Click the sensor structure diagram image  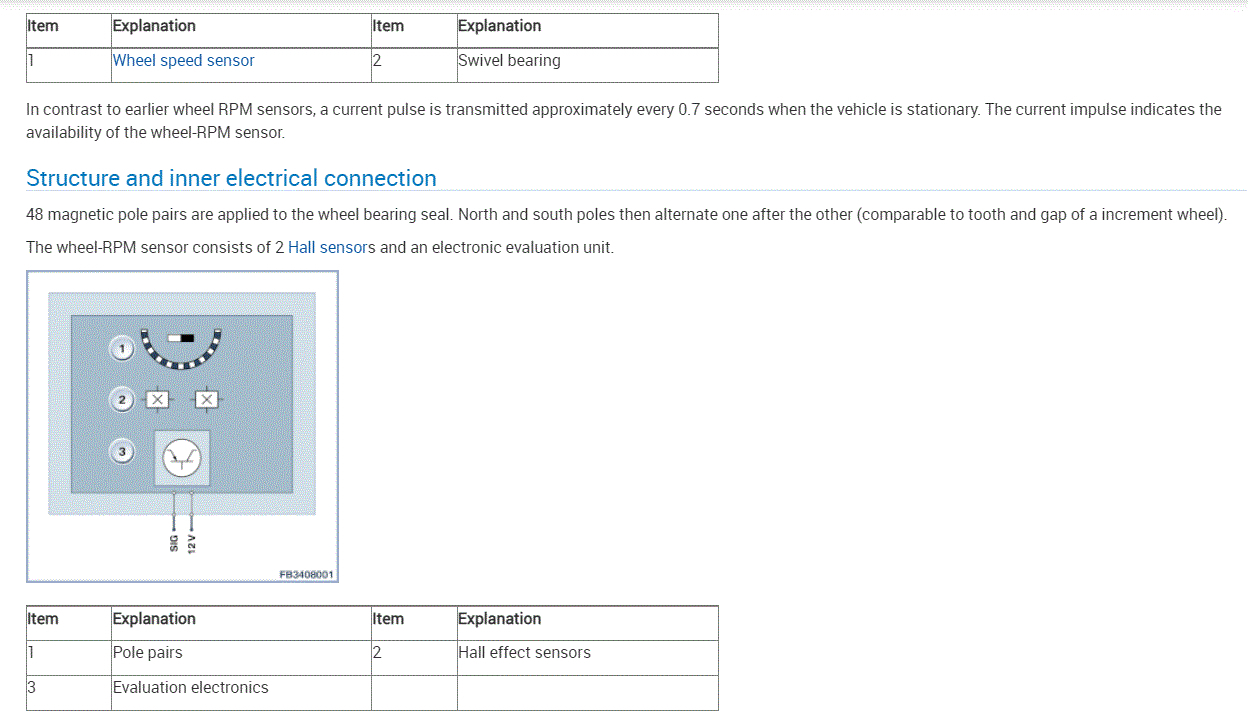pyautogui.click(x=182, y=426)
